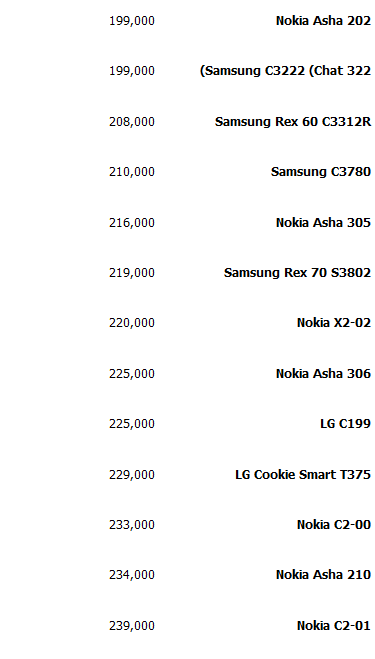
Task: Click the 210,000 price value
Action: 132,172
